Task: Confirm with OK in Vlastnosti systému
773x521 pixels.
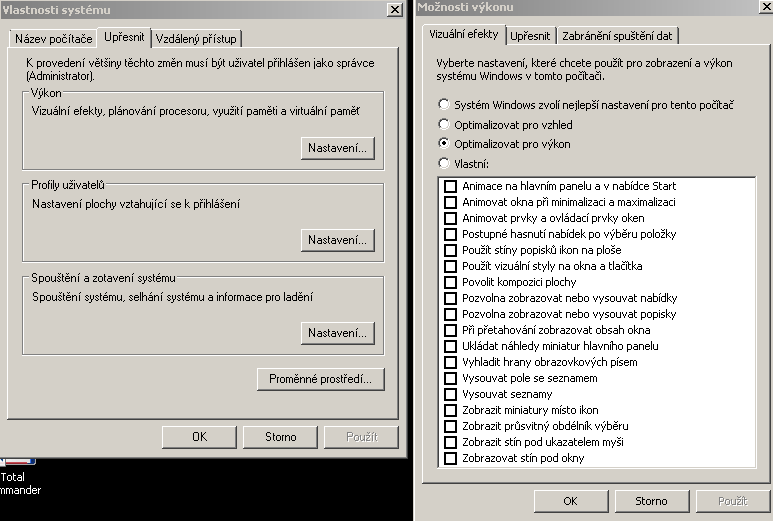Action: click(x=199, y=437)
